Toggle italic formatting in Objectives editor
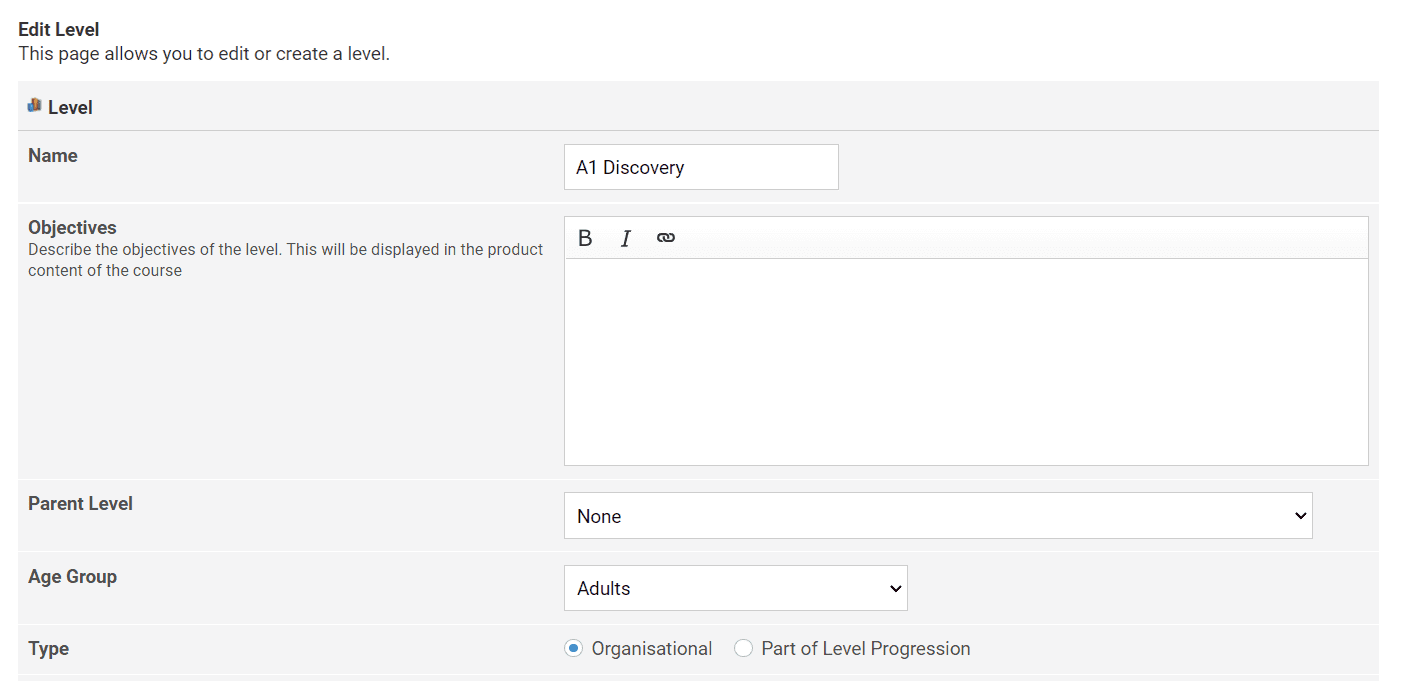 coord(626,238)
